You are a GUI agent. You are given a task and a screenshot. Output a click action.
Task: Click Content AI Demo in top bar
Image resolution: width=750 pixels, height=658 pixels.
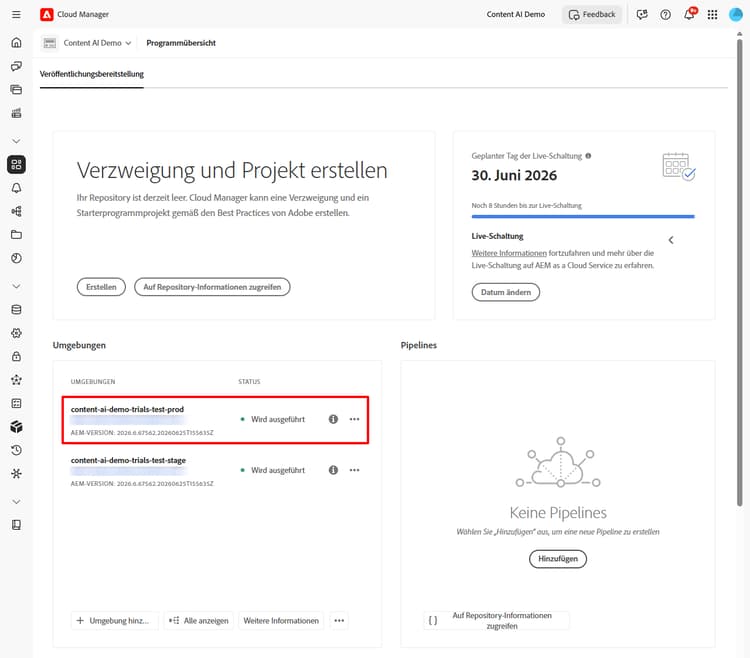[516, 15]
